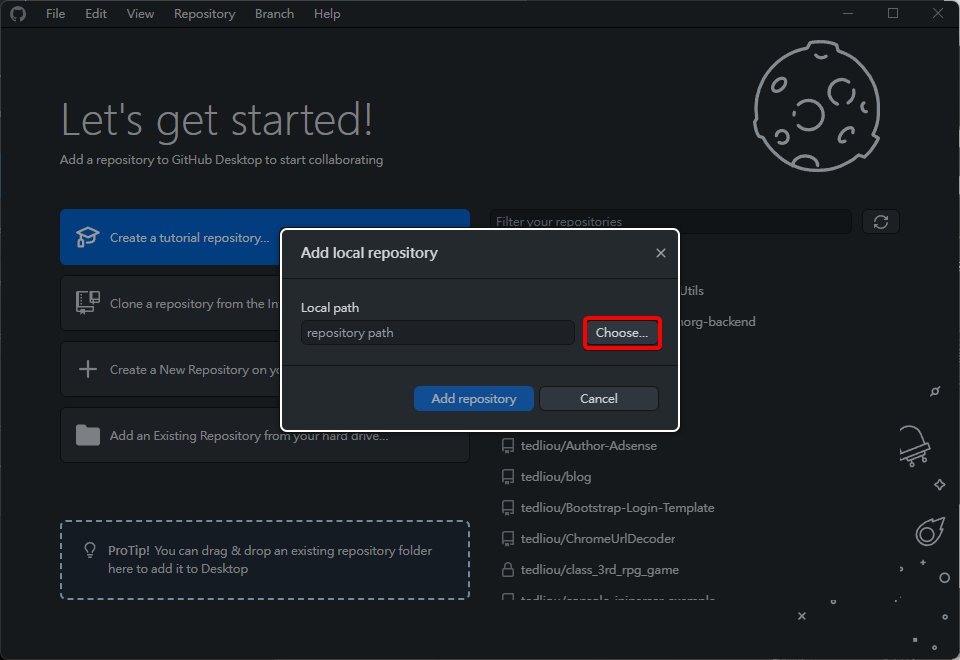This screenshot has width=960, height=660.
Task: Click the clone repository icon
Action: click(88, 302)
